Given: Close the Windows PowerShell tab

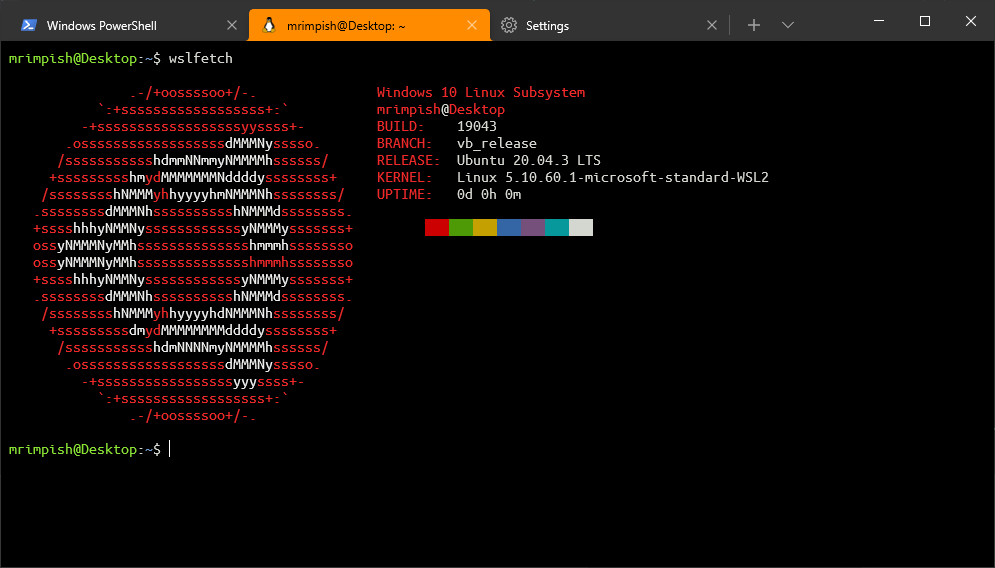Looking at the screenshot, I should point(232,25).
